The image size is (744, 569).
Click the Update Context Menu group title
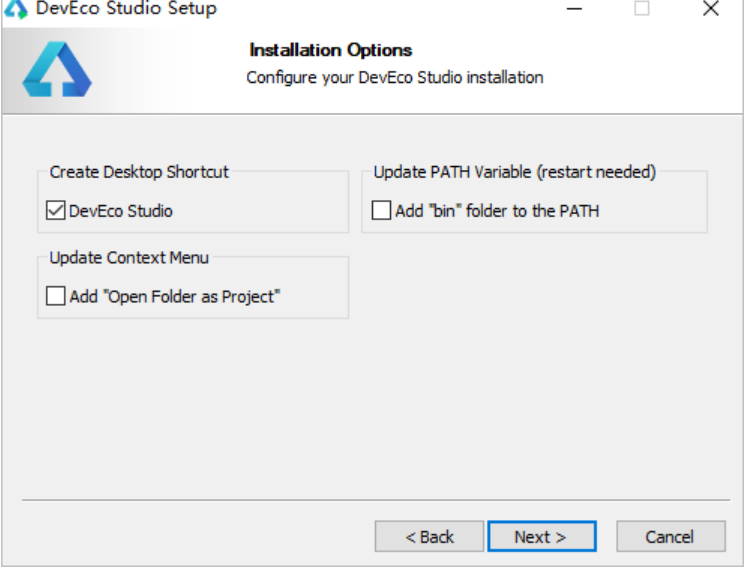pos(129,258)
